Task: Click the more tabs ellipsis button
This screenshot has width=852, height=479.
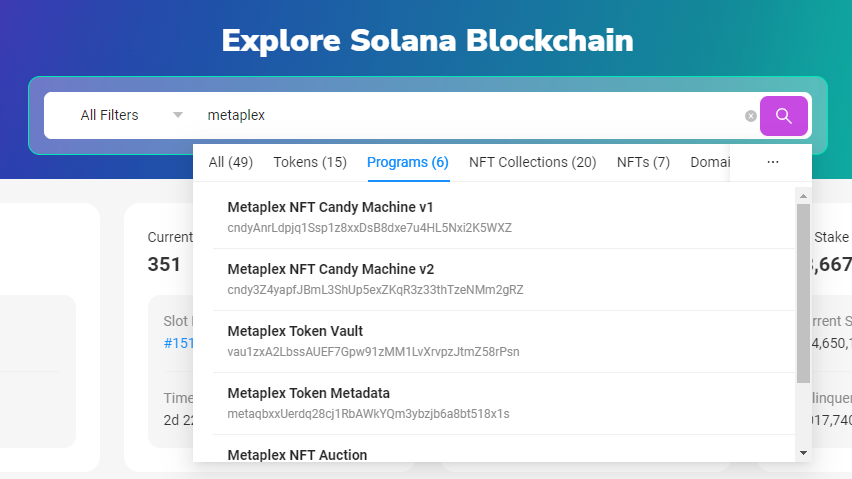Action: tap(772, 162)
